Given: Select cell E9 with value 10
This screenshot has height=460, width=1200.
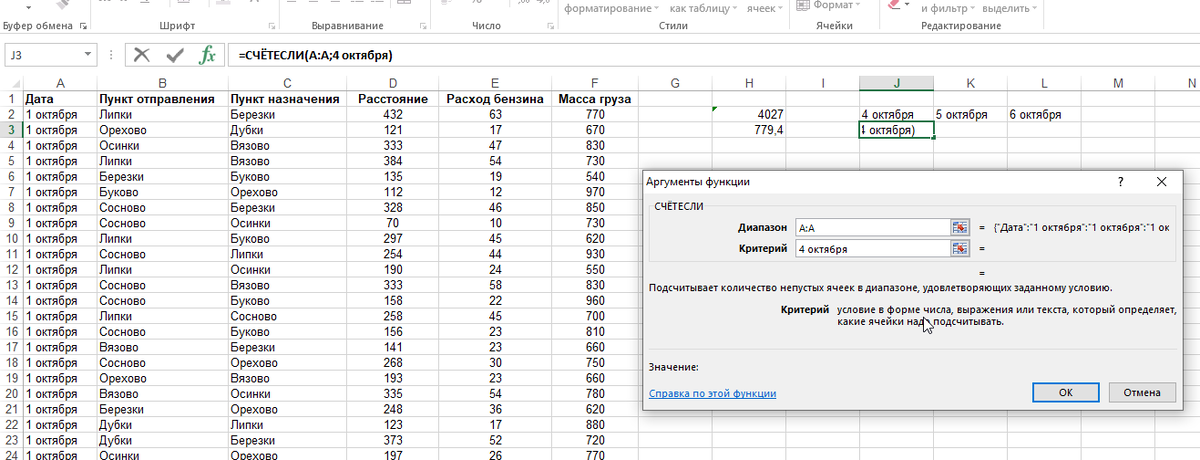Looking at the screenshot, I should point(495,223).
